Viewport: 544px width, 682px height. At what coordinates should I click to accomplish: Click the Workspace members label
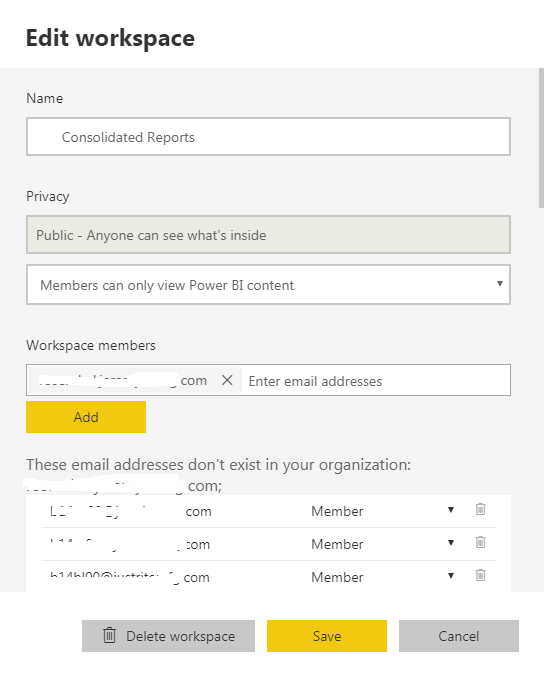tap(91, 345)
